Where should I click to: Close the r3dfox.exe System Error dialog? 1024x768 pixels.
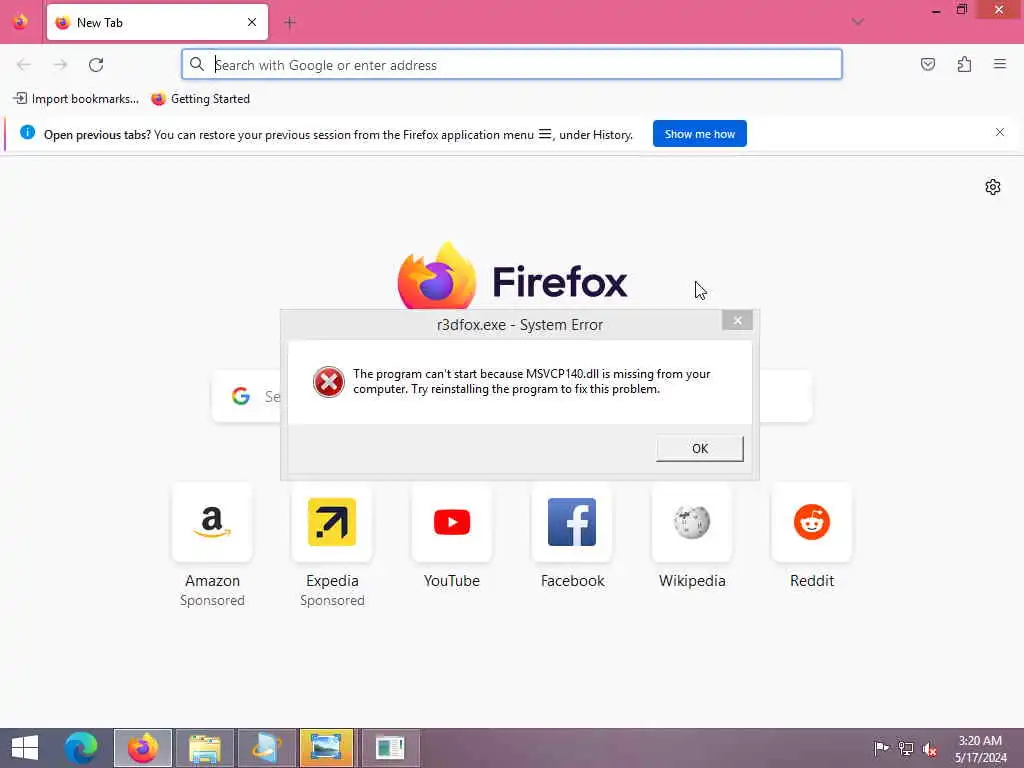pyautogui.click(x=737, y=320)
